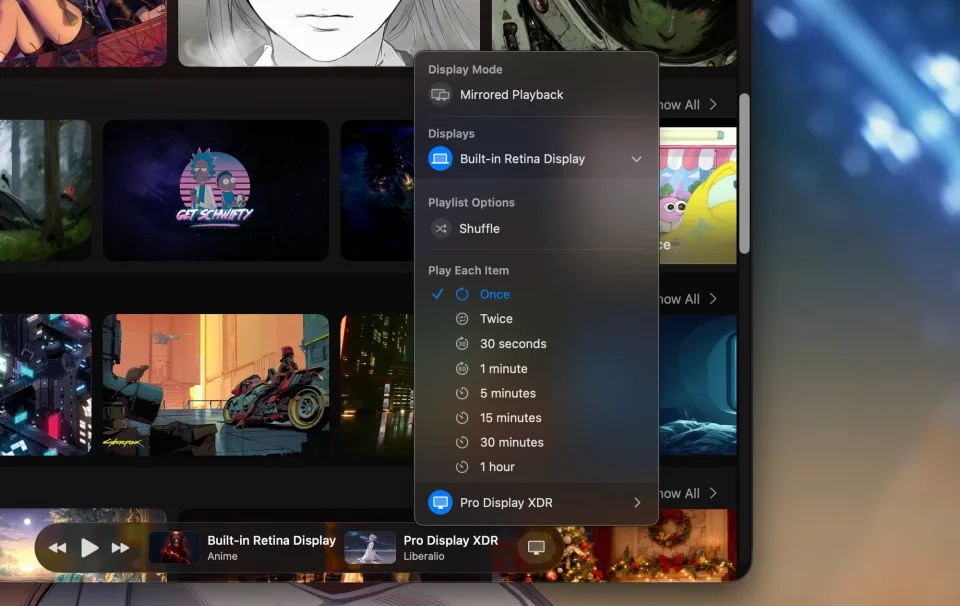Collapse Built-in Retina Display chevron
The width and height of the screenshot is (960, 606).
(637, 159)
